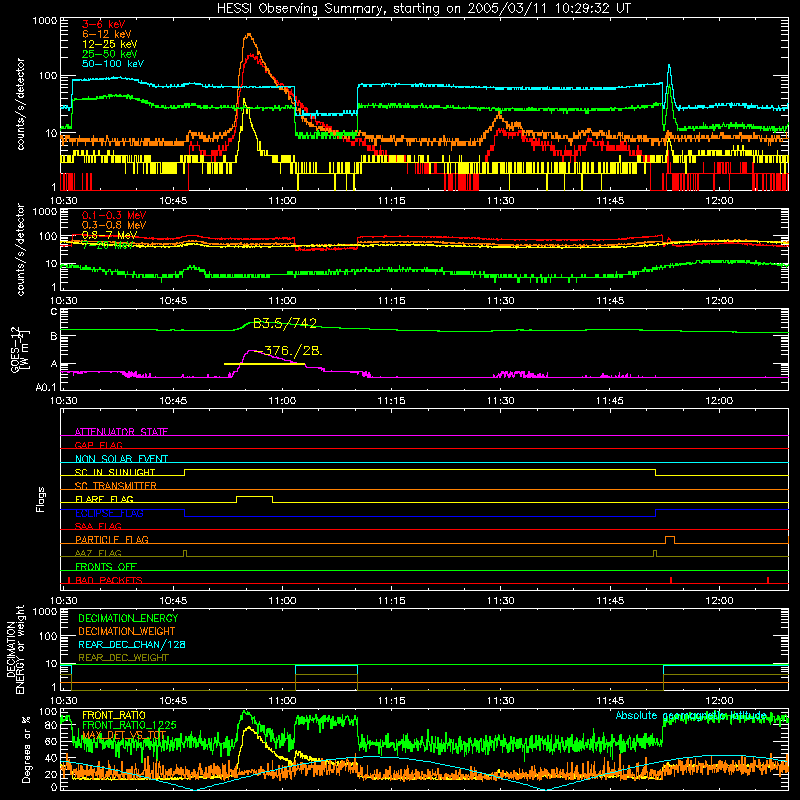Image resolution: width=800 pixels, height=800 pixels.
Task: Select the 'PARTICLE_FLAG' label
Action: 112,539
